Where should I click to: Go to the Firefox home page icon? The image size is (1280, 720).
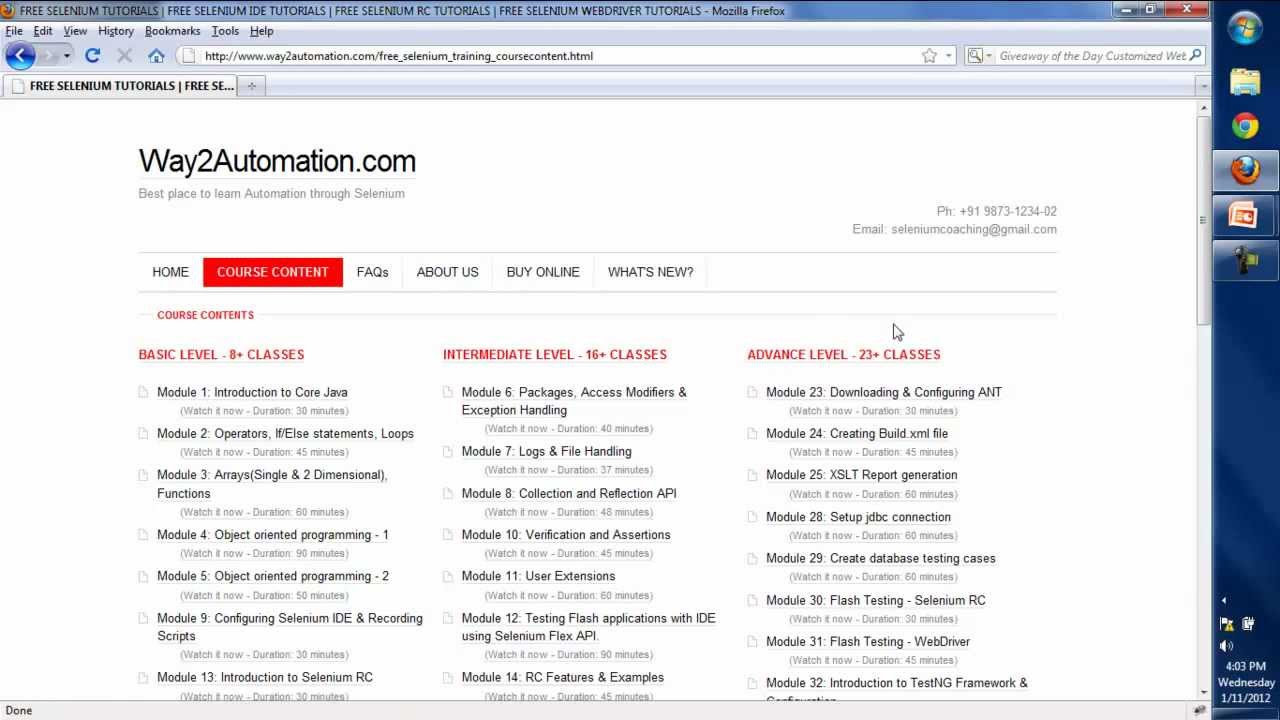pos(156,56)
